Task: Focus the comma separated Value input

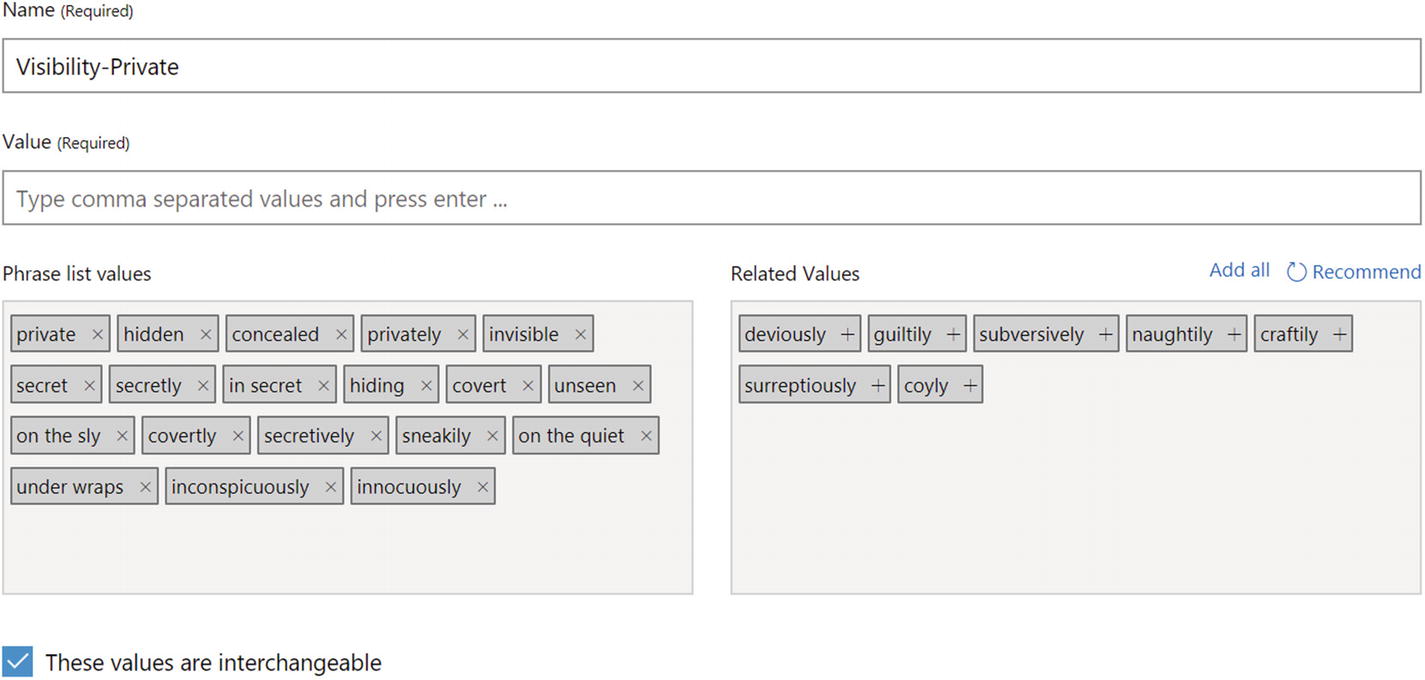Action: click(x=711, y=199)
